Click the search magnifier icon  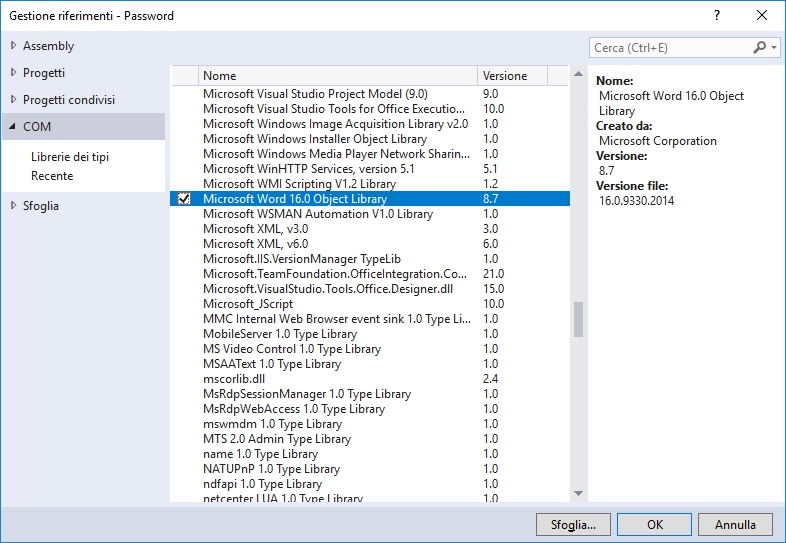click(x=759, y=48)
